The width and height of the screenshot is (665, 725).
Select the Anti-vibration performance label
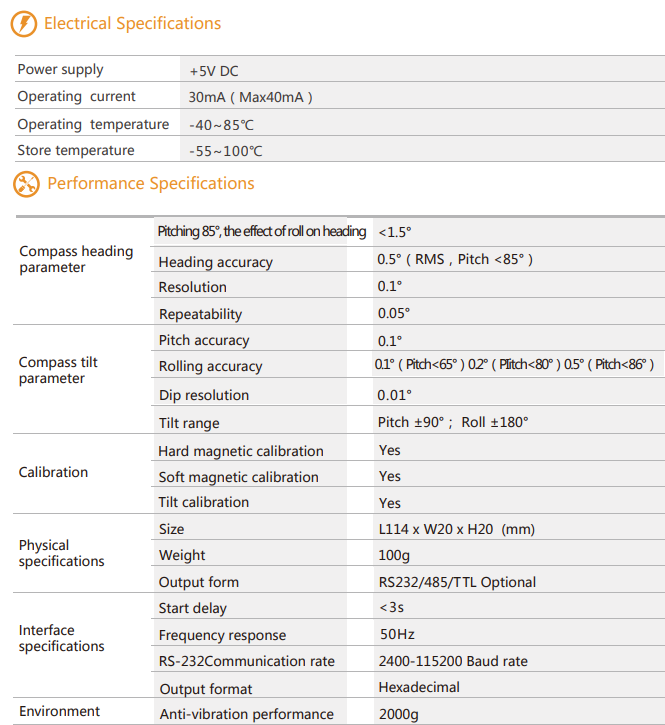click(x=246, y=714)
